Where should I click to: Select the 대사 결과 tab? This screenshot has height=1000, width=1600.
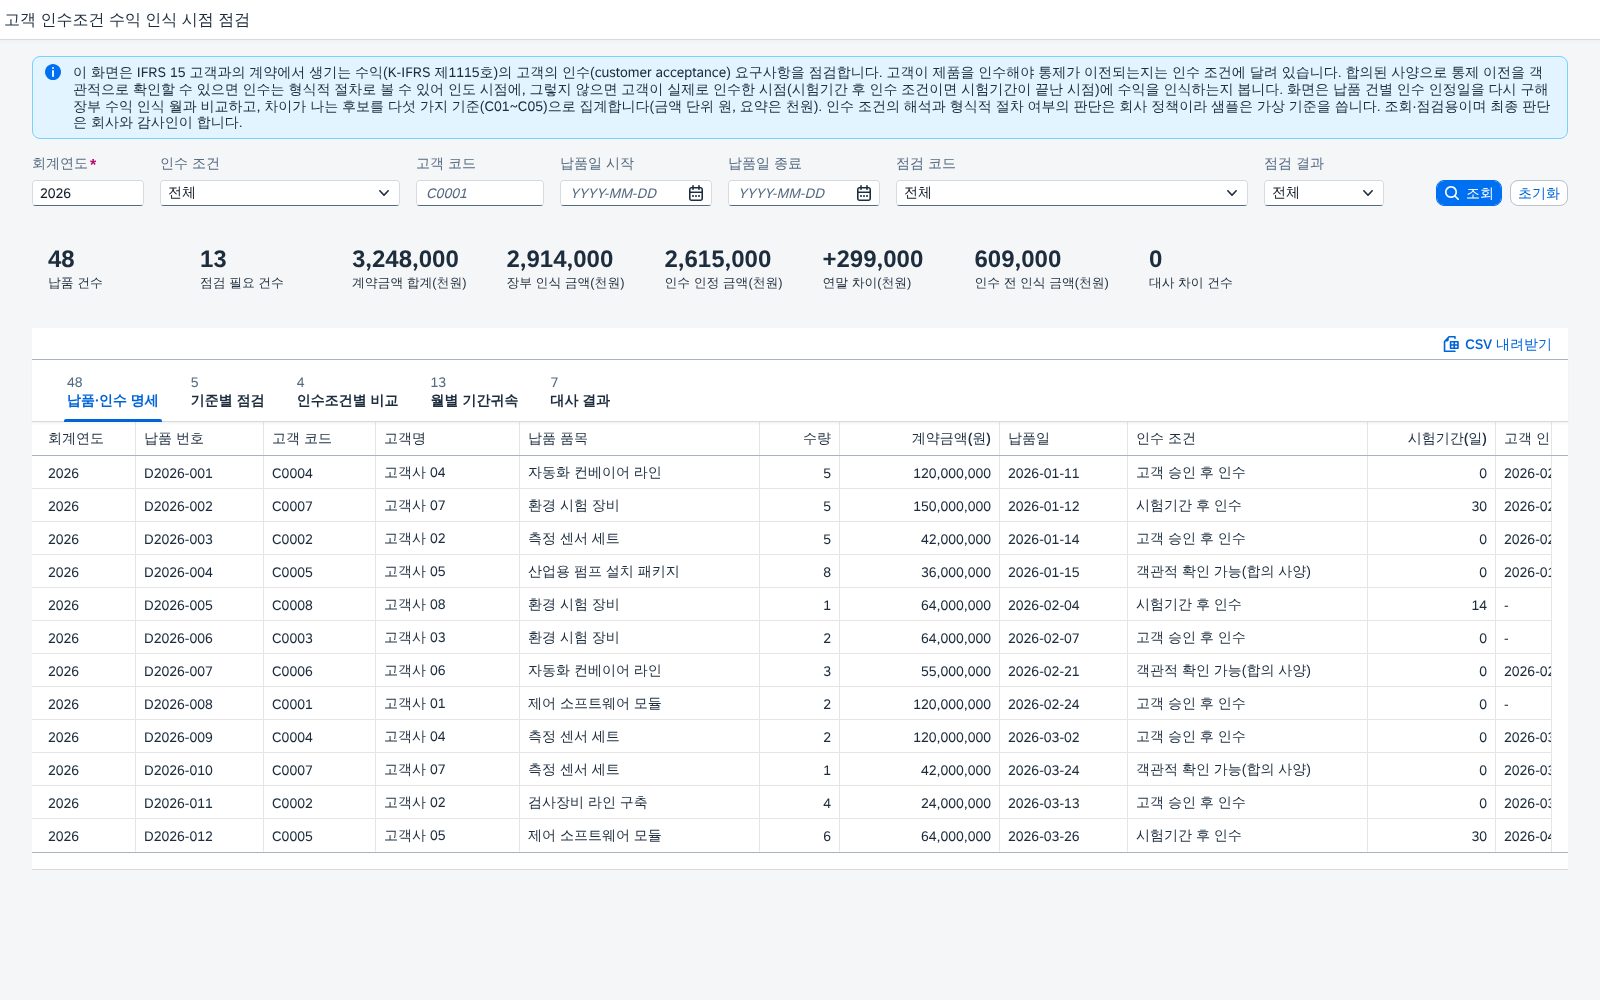click(580, 392)
